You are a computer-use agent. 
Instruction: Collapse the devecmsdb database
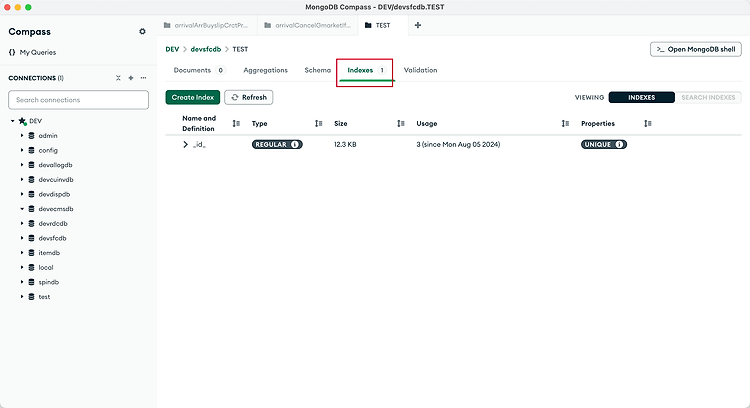[x=22, y=209]
